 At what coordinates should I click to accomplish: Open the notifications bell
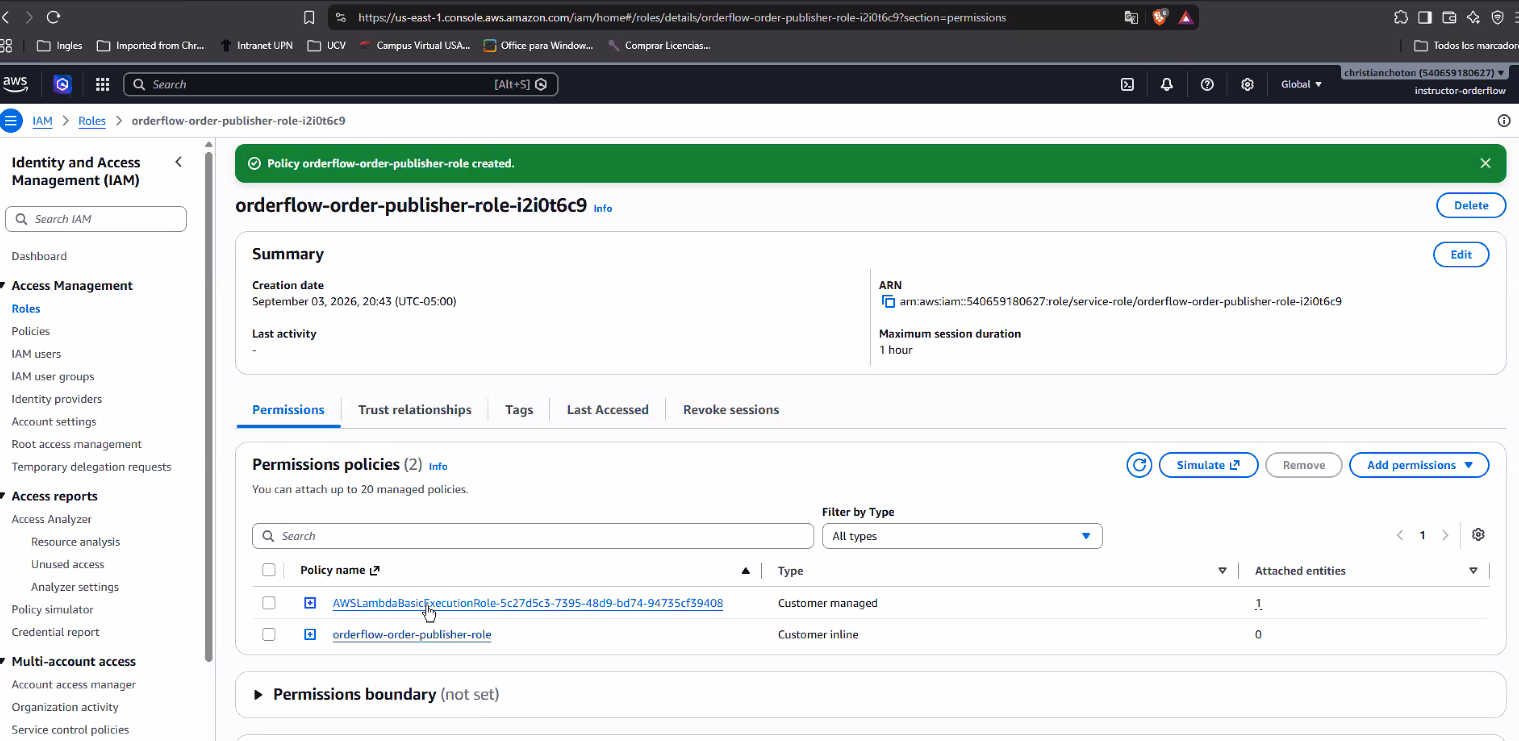pos(1167,84)
